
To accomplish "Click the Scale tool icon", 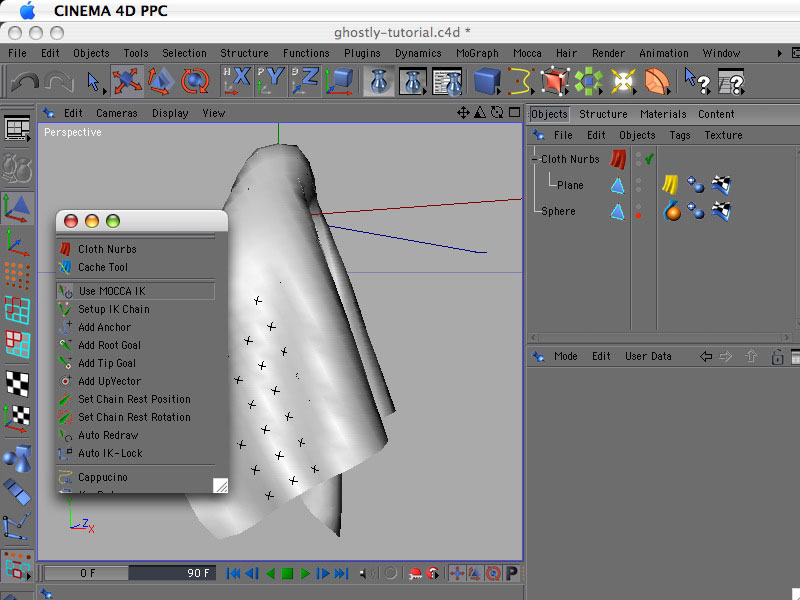I will pyautogui.click(x=161, y=80).
